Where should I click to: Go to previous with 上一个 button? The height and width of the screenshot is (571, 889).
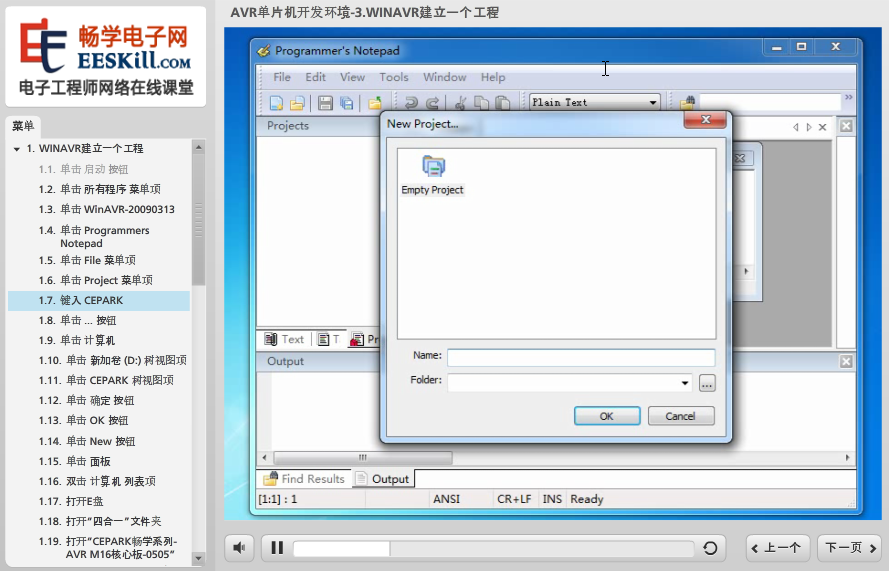click(776, 548)
